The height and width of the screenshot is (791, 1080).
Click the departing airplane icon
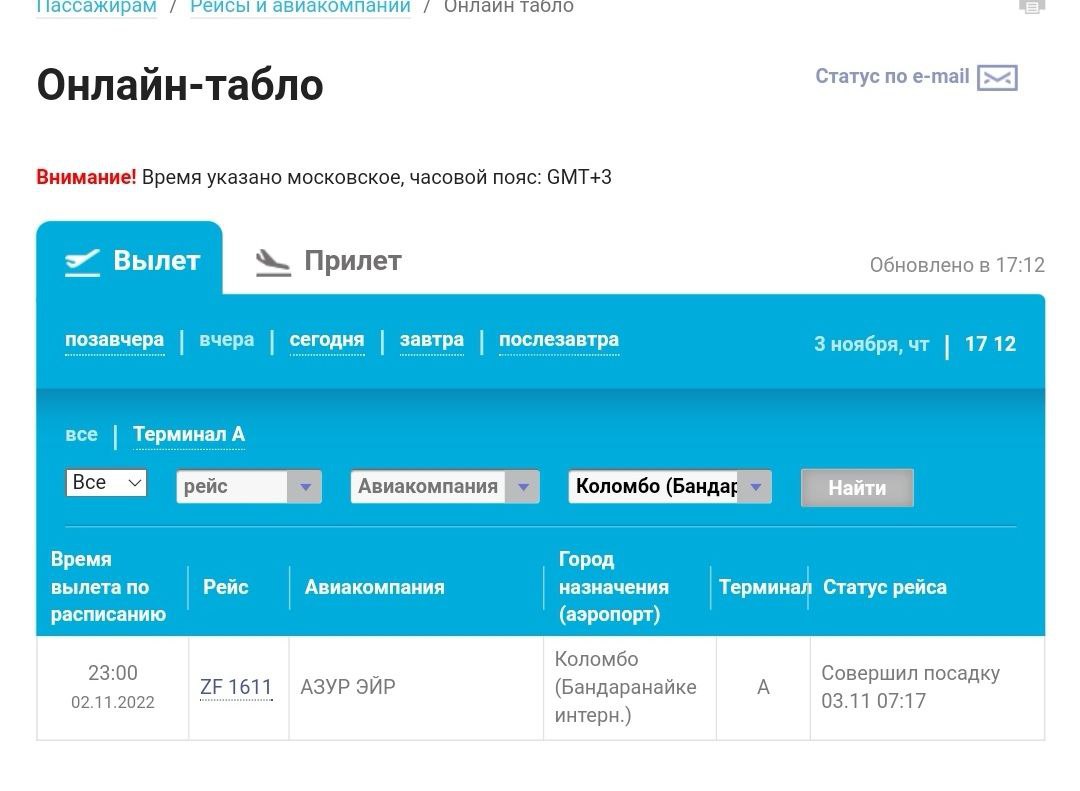82,262
